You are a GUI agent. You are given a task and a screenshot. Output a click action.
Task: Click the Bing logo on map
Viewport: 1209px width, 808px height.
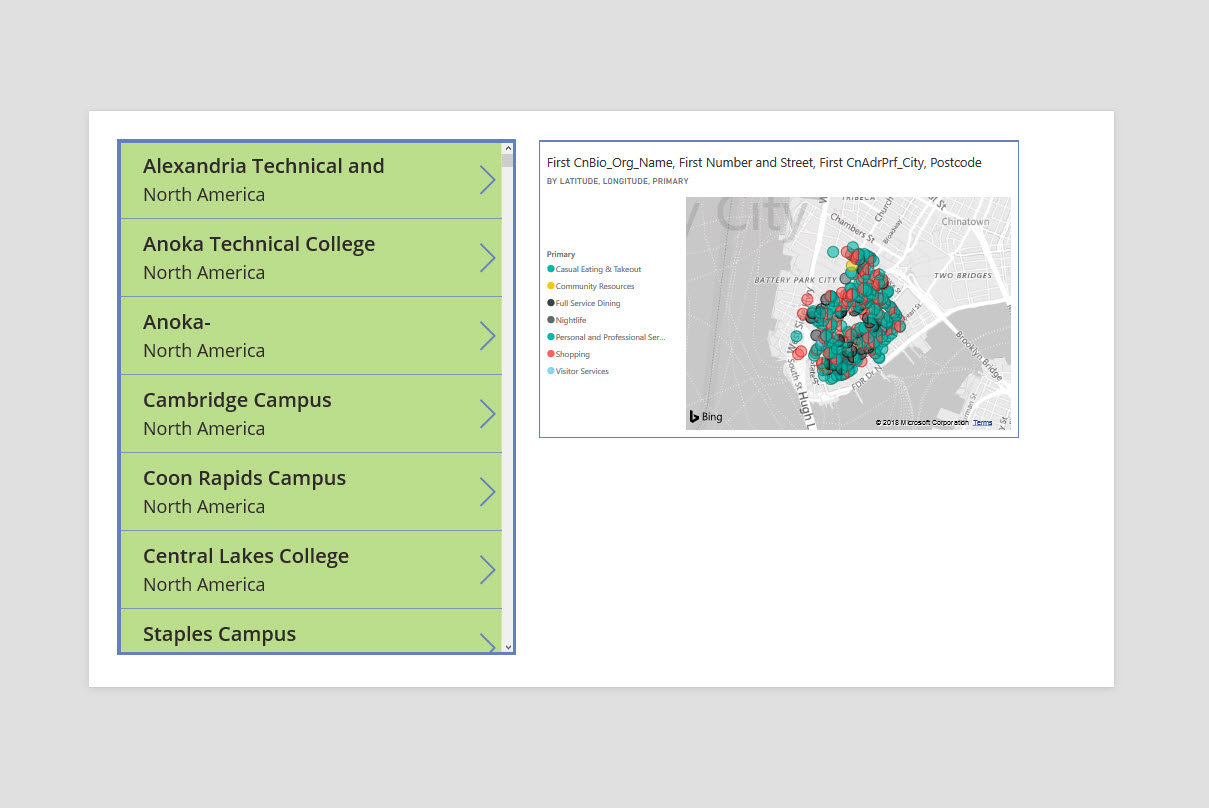coord(705,417)
